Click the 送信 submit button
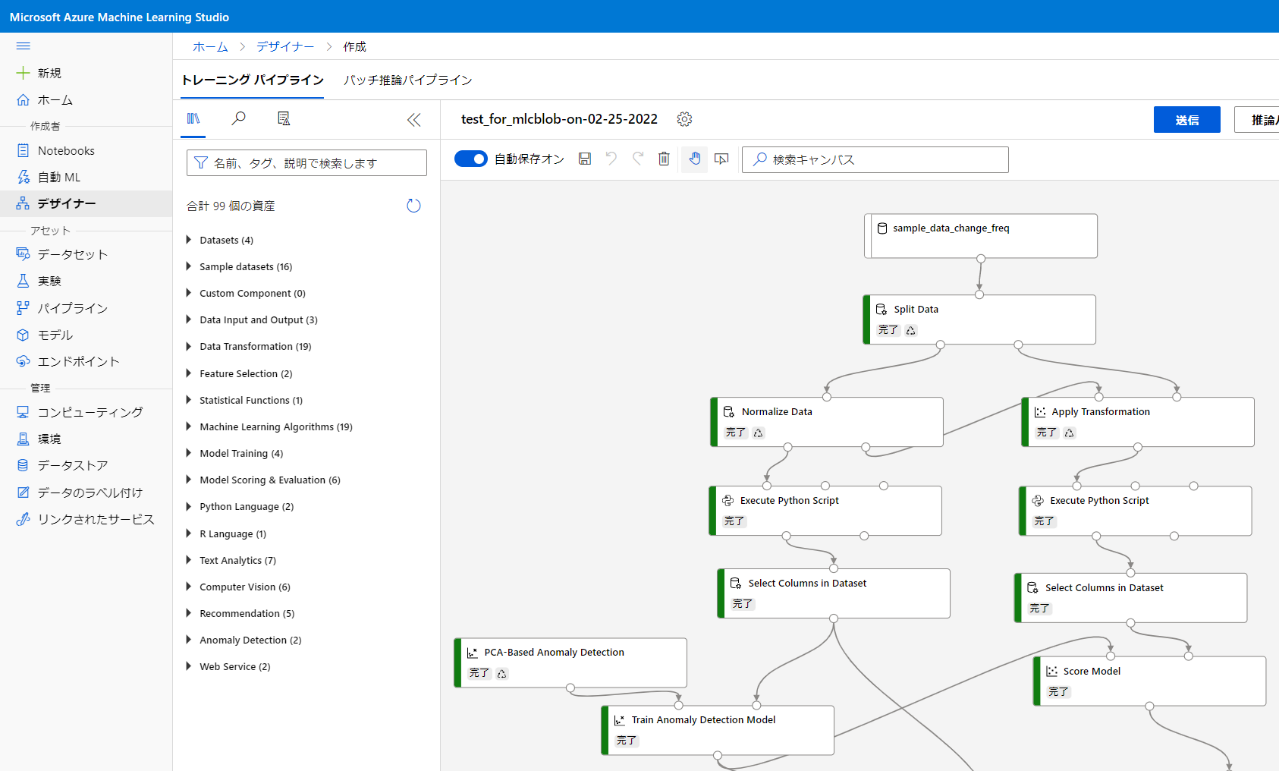Viewport: 1279px width, 771px height. [x=1187, y=120]
